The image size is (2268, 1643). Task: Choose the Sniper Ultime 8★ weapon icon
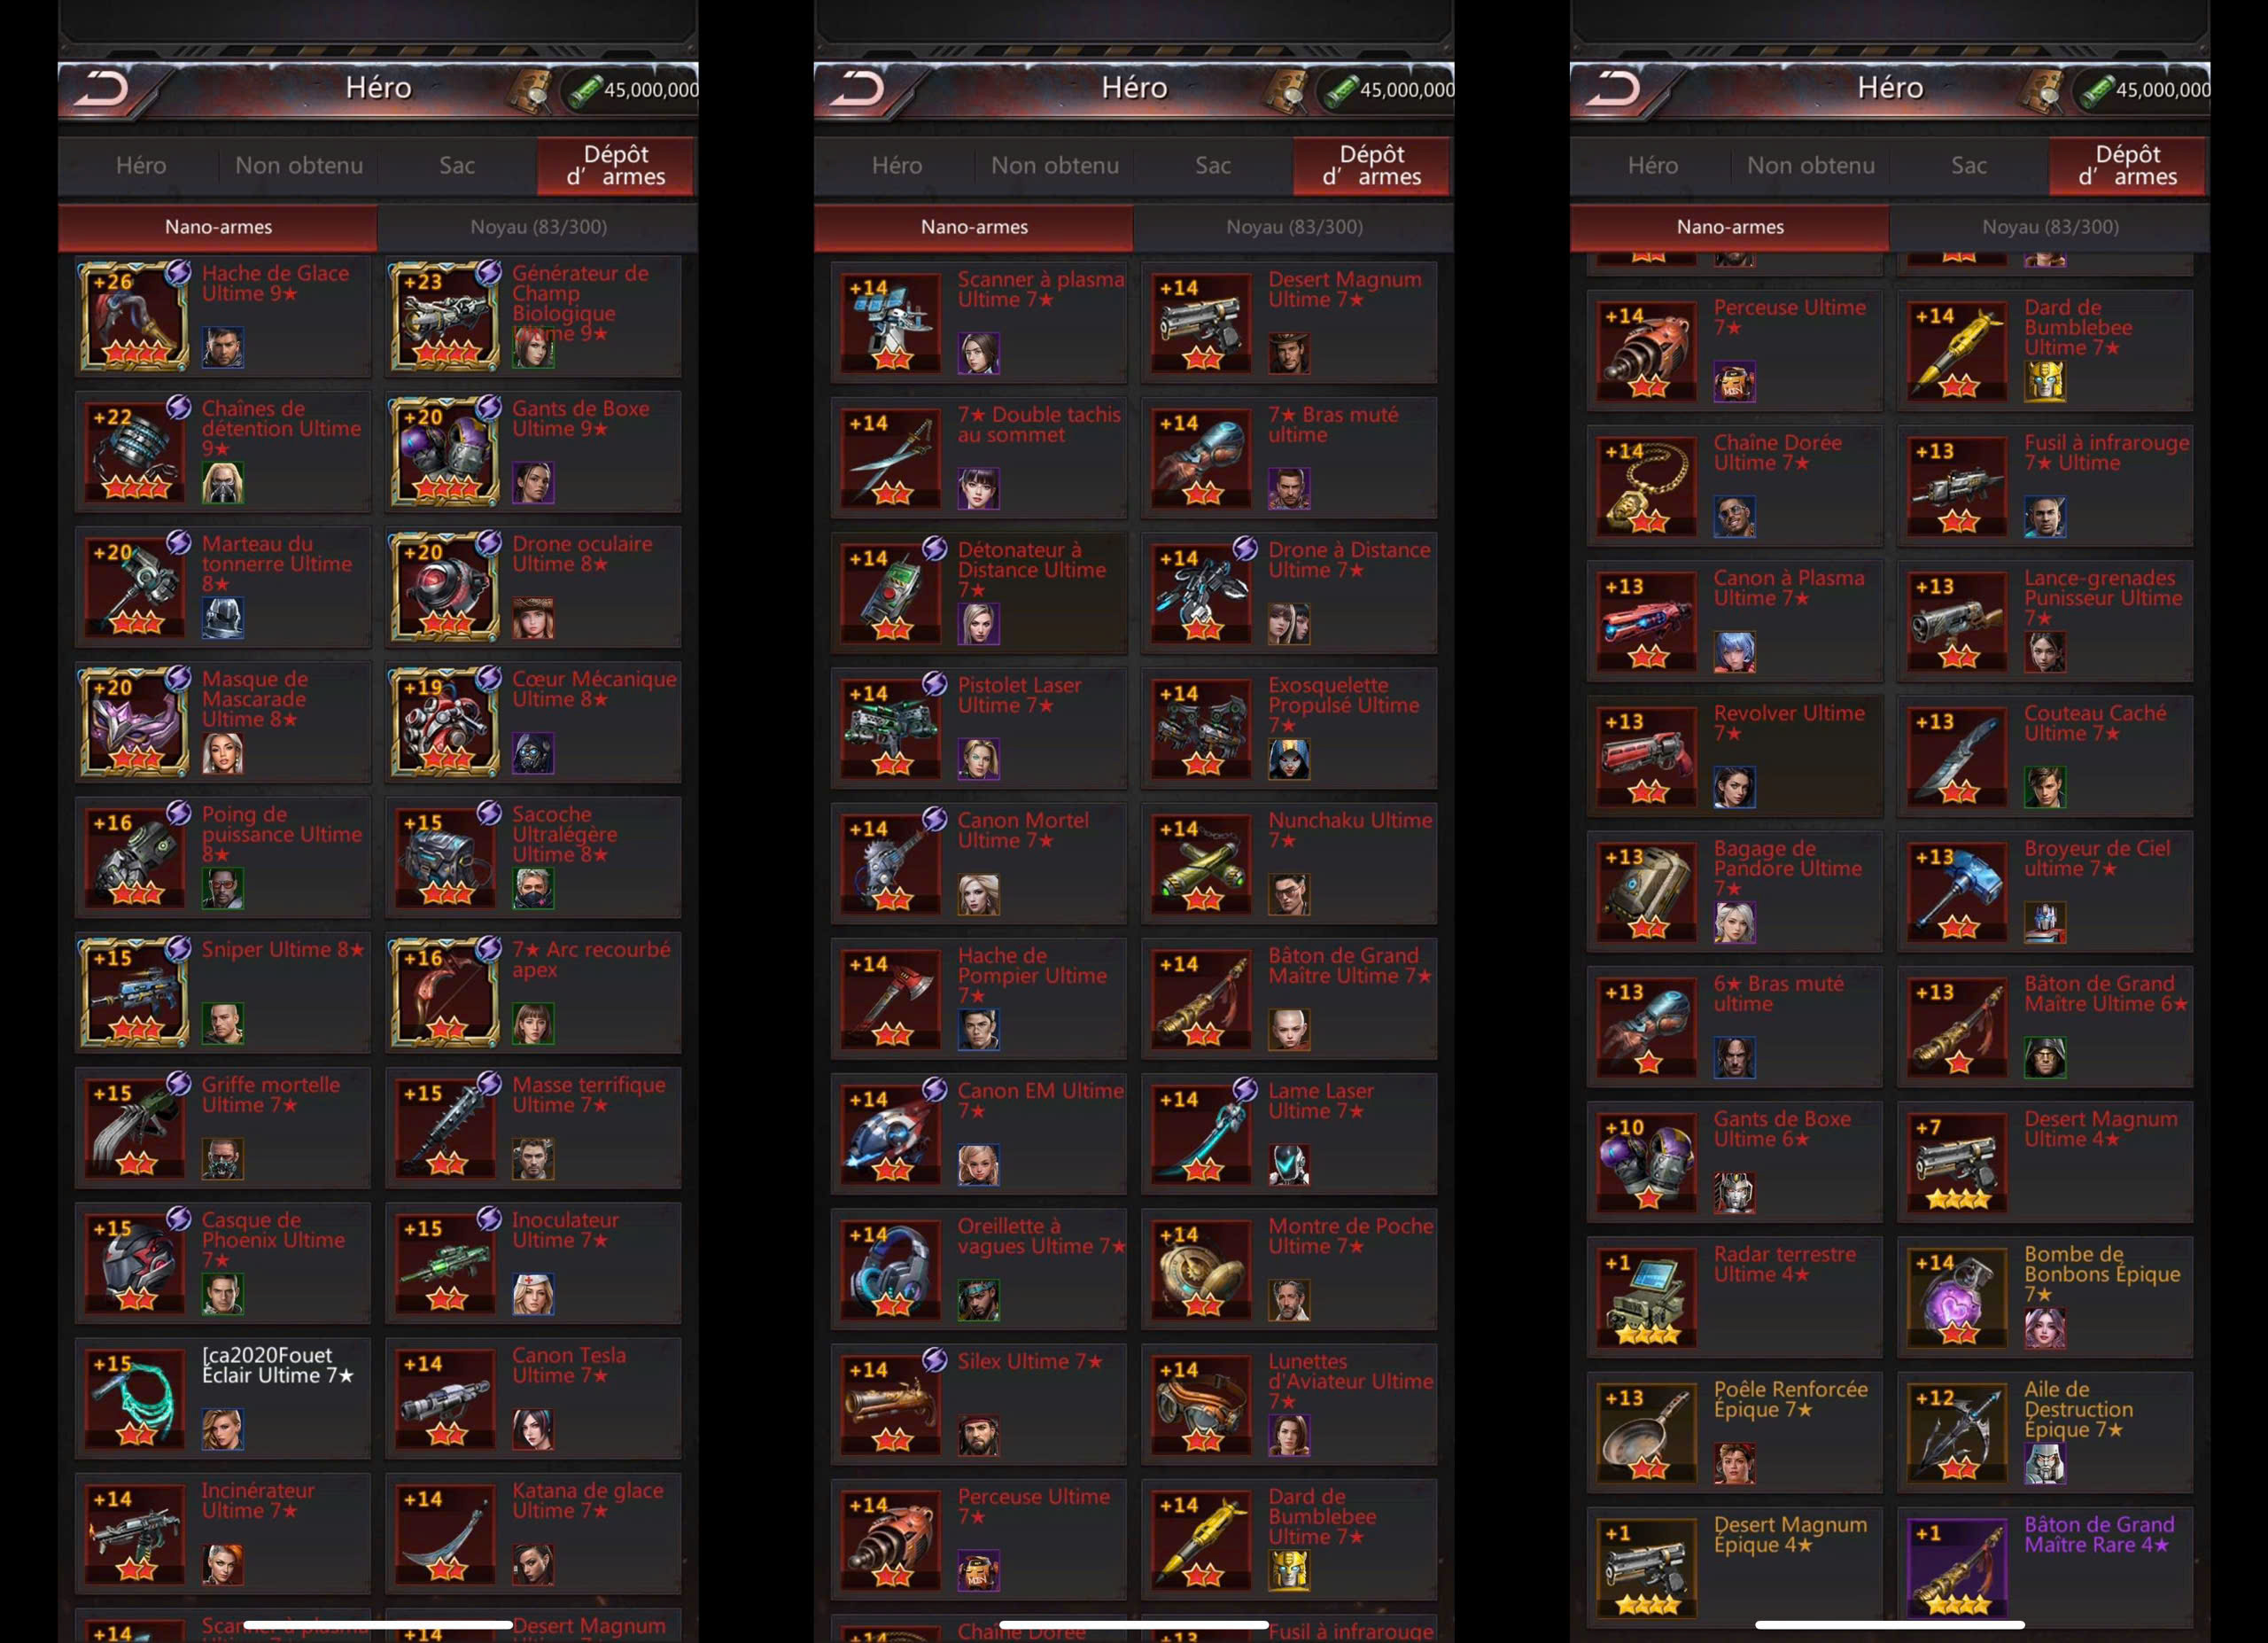point(134,993)
